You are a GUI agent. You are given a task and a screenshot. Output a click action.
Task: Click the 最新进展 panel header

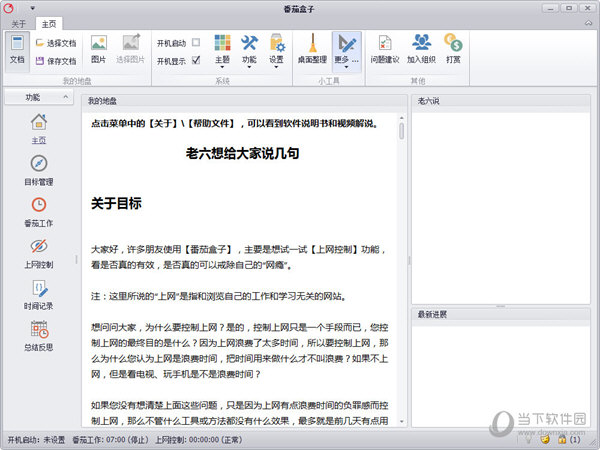point(501,315)
